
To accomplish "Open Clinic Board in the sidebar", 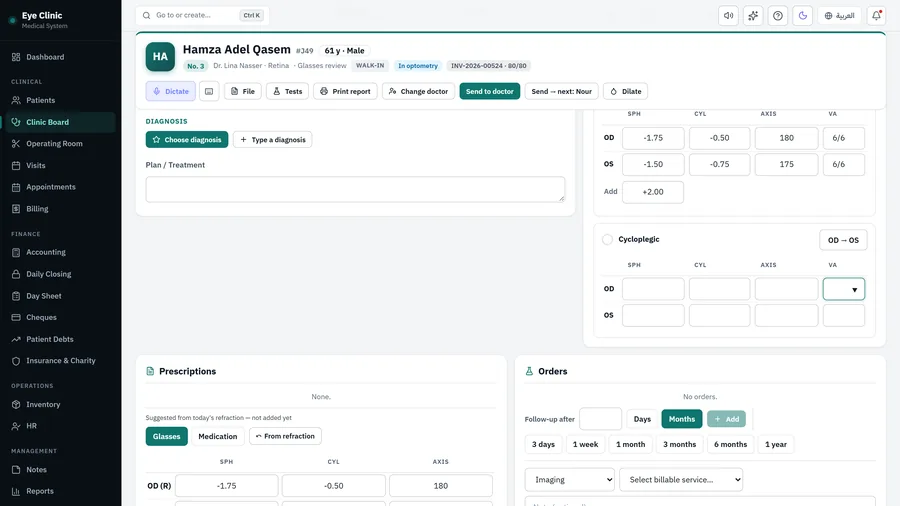I will (60, 122).
